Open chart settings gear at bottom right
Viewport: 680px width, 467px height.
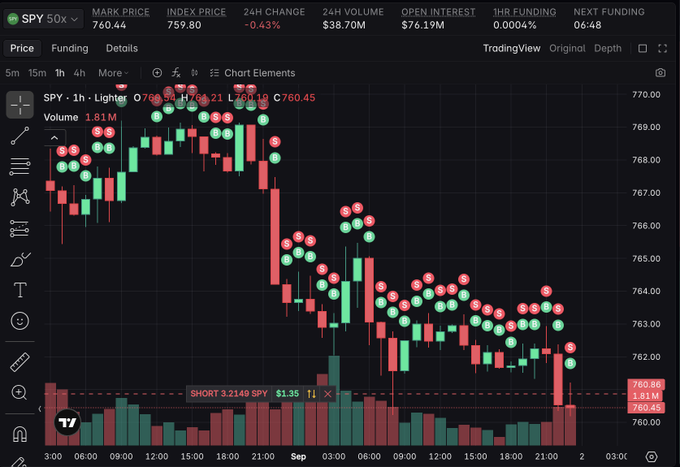point(651,456)
